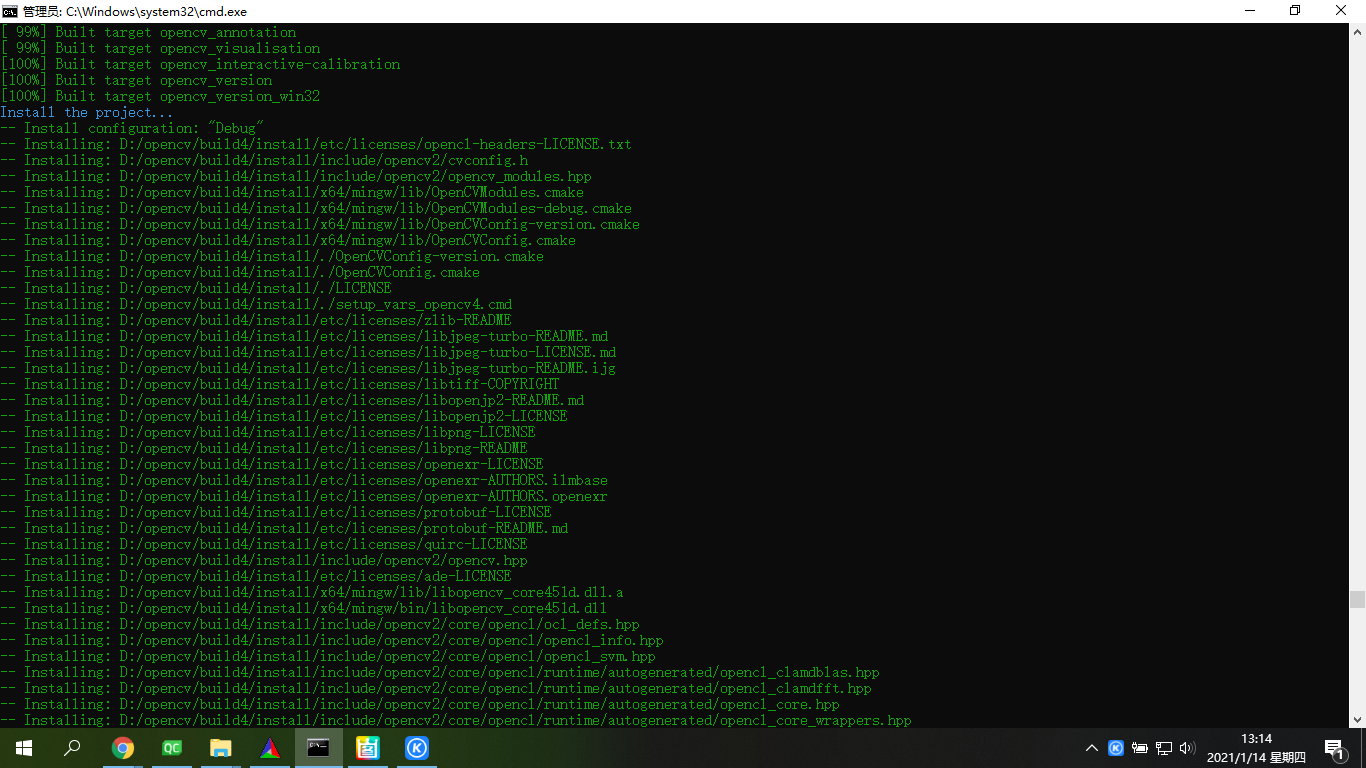
Task: Click the console scrollbar up arrow
Action: pos(1357,32)
